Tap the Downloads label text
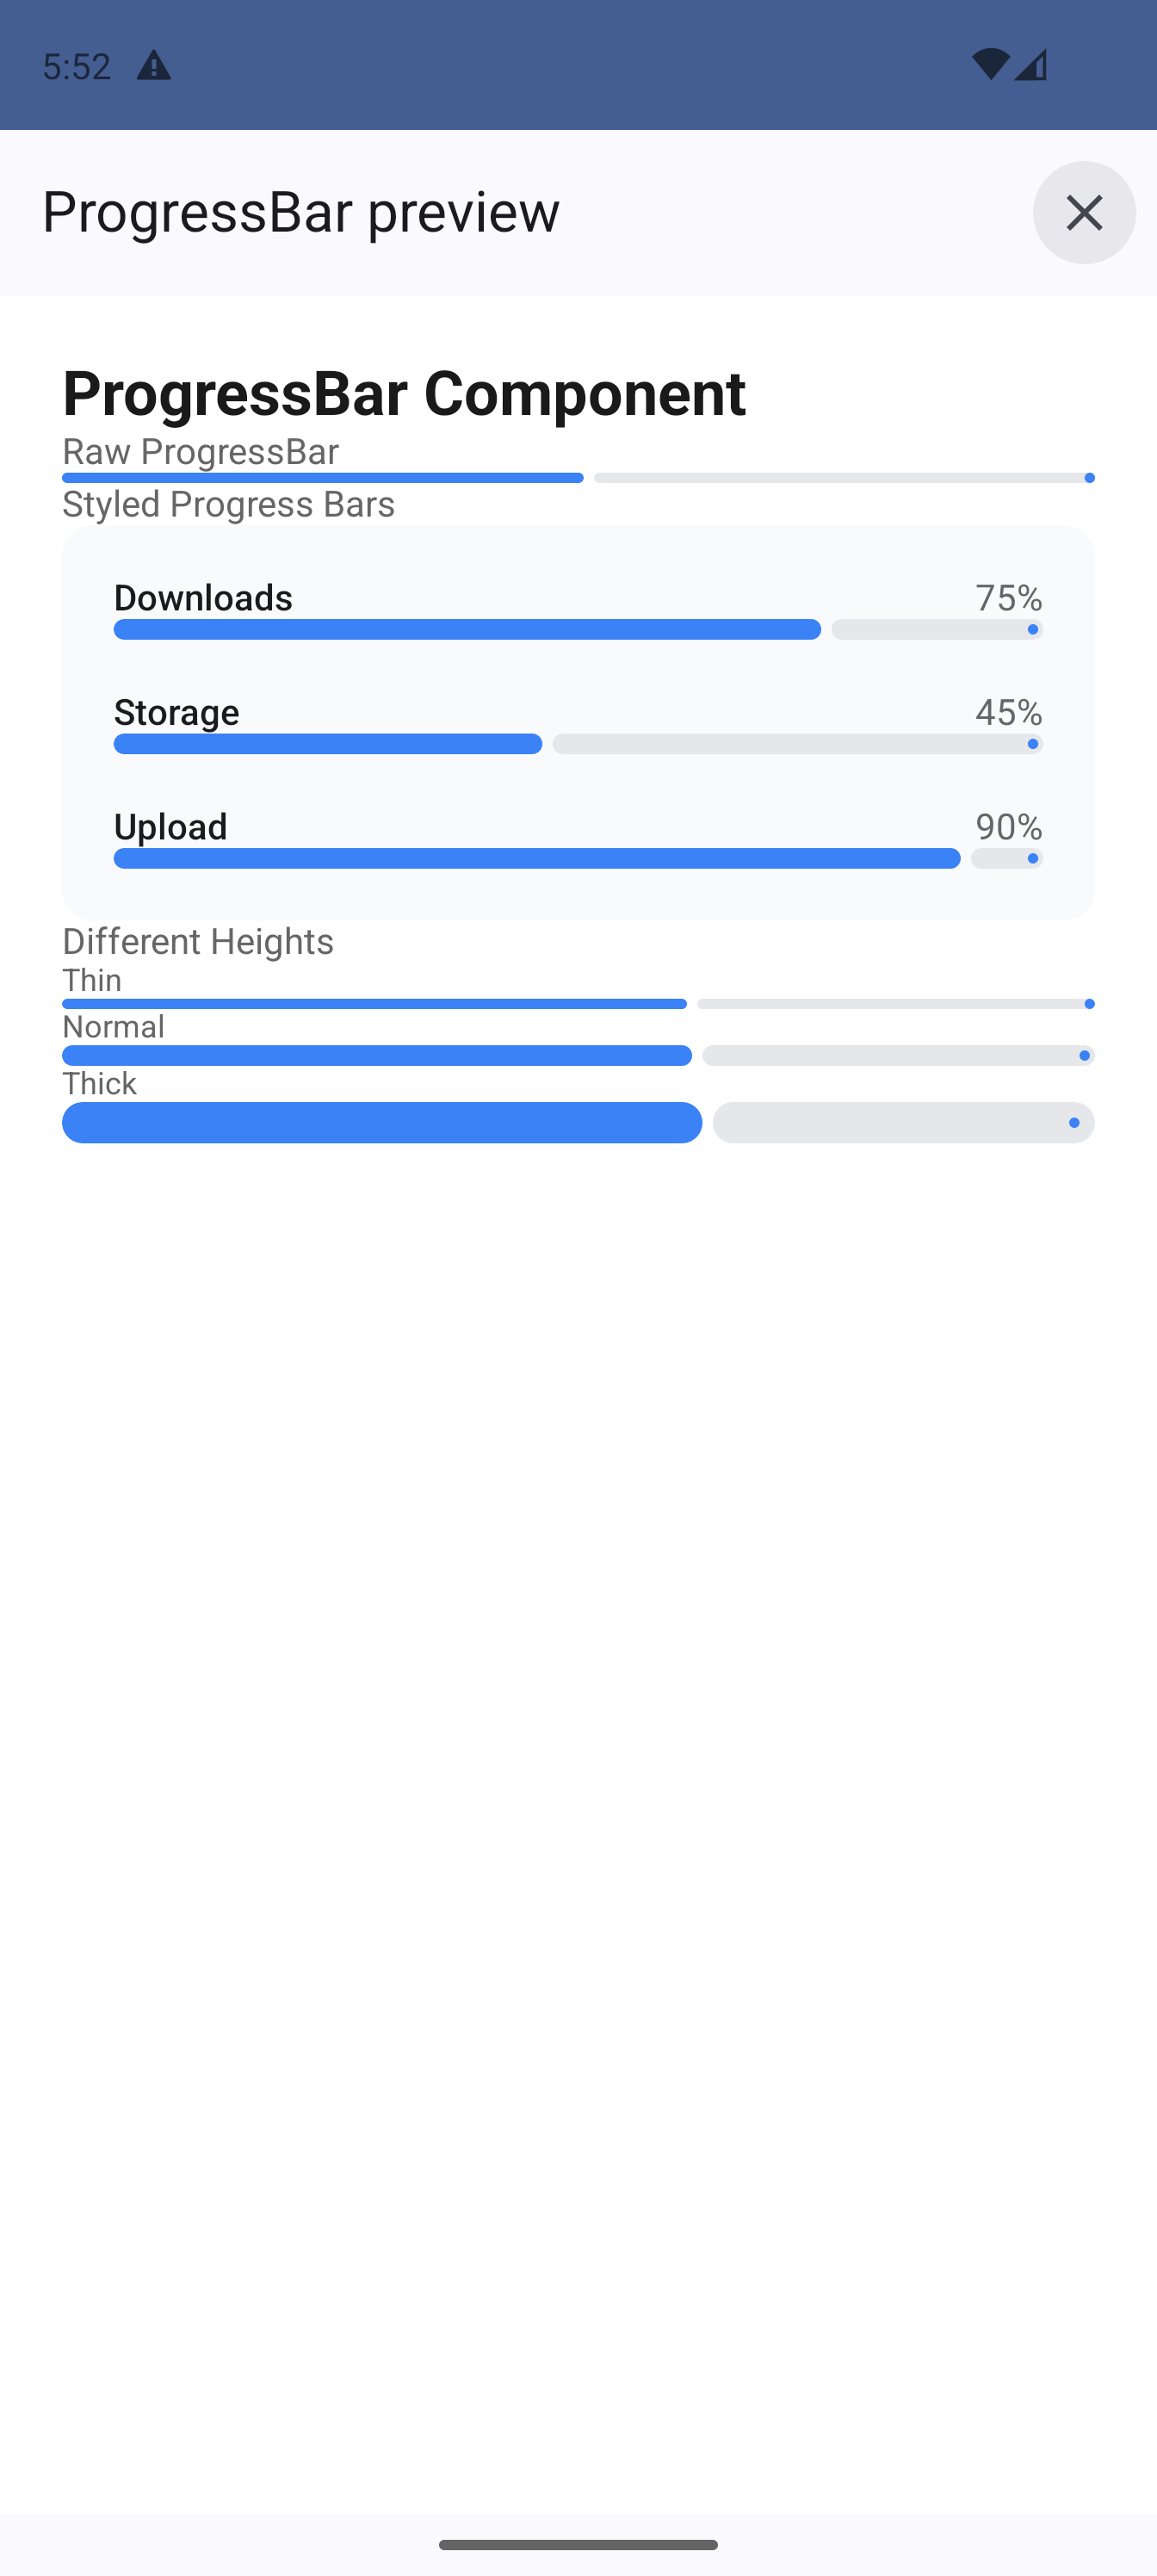This screenshot has width=1157, height=2576. (x=203, y=597)
